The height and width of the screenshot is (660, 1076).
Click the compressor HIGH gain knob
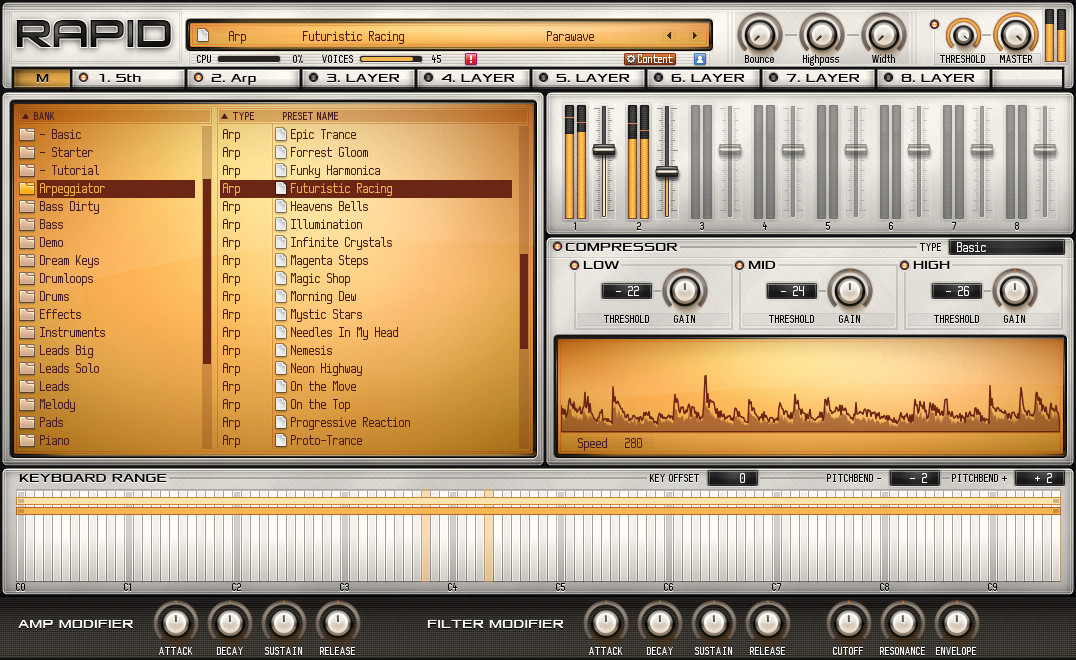(x=1014, y=291)
